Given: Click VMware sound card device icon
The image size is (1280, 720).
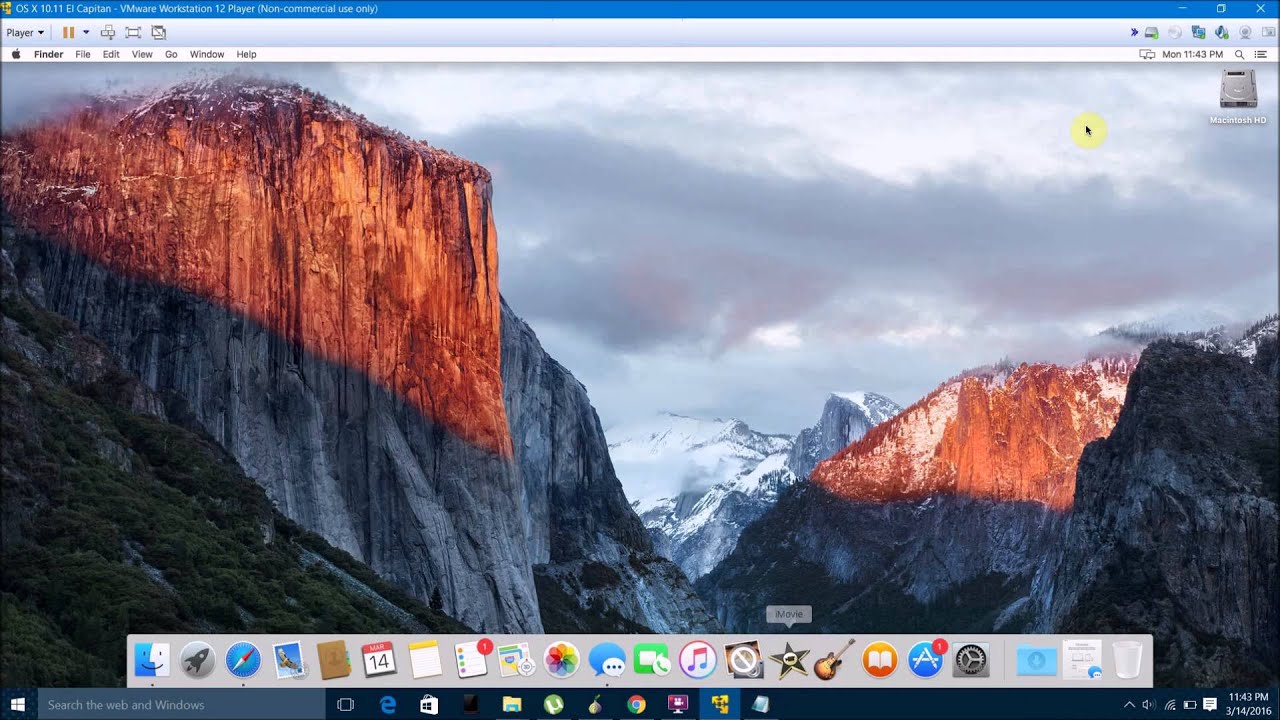Looking at the screenshot, I should point(1222,33).
